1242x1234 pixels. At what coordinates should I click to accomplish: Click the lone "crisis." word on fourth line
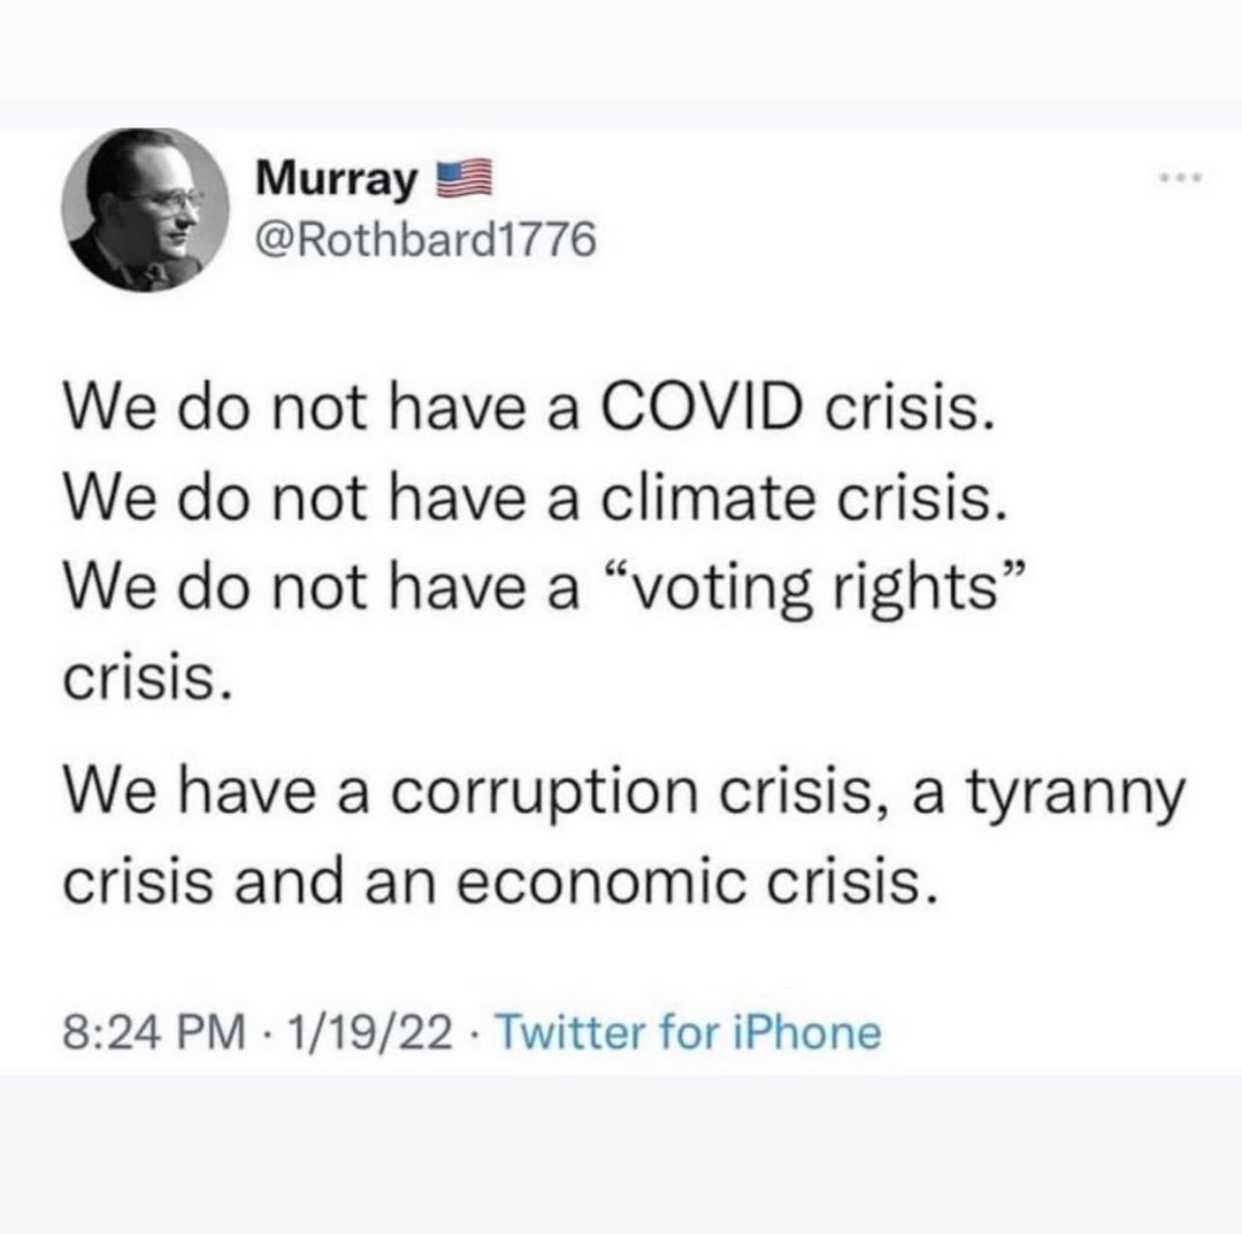pos(151,680)
